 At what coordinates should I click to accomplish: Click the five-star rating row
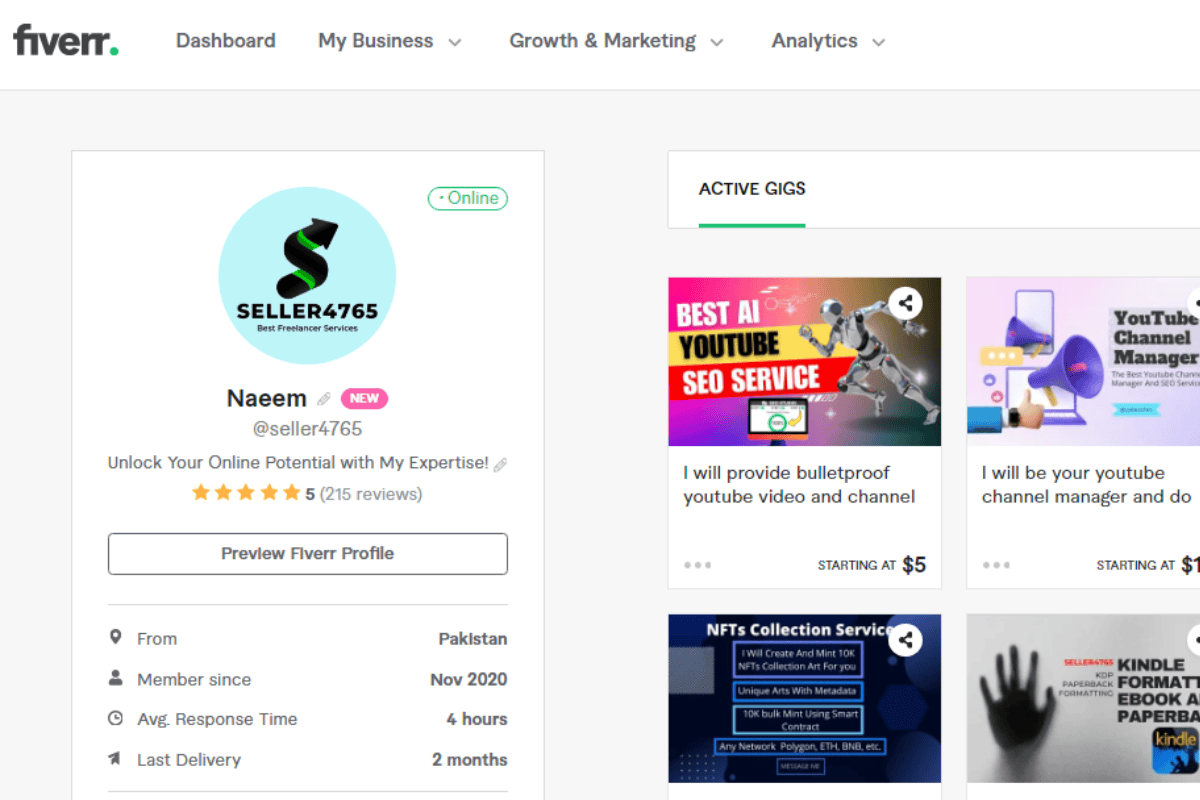[x=307, y=493]
